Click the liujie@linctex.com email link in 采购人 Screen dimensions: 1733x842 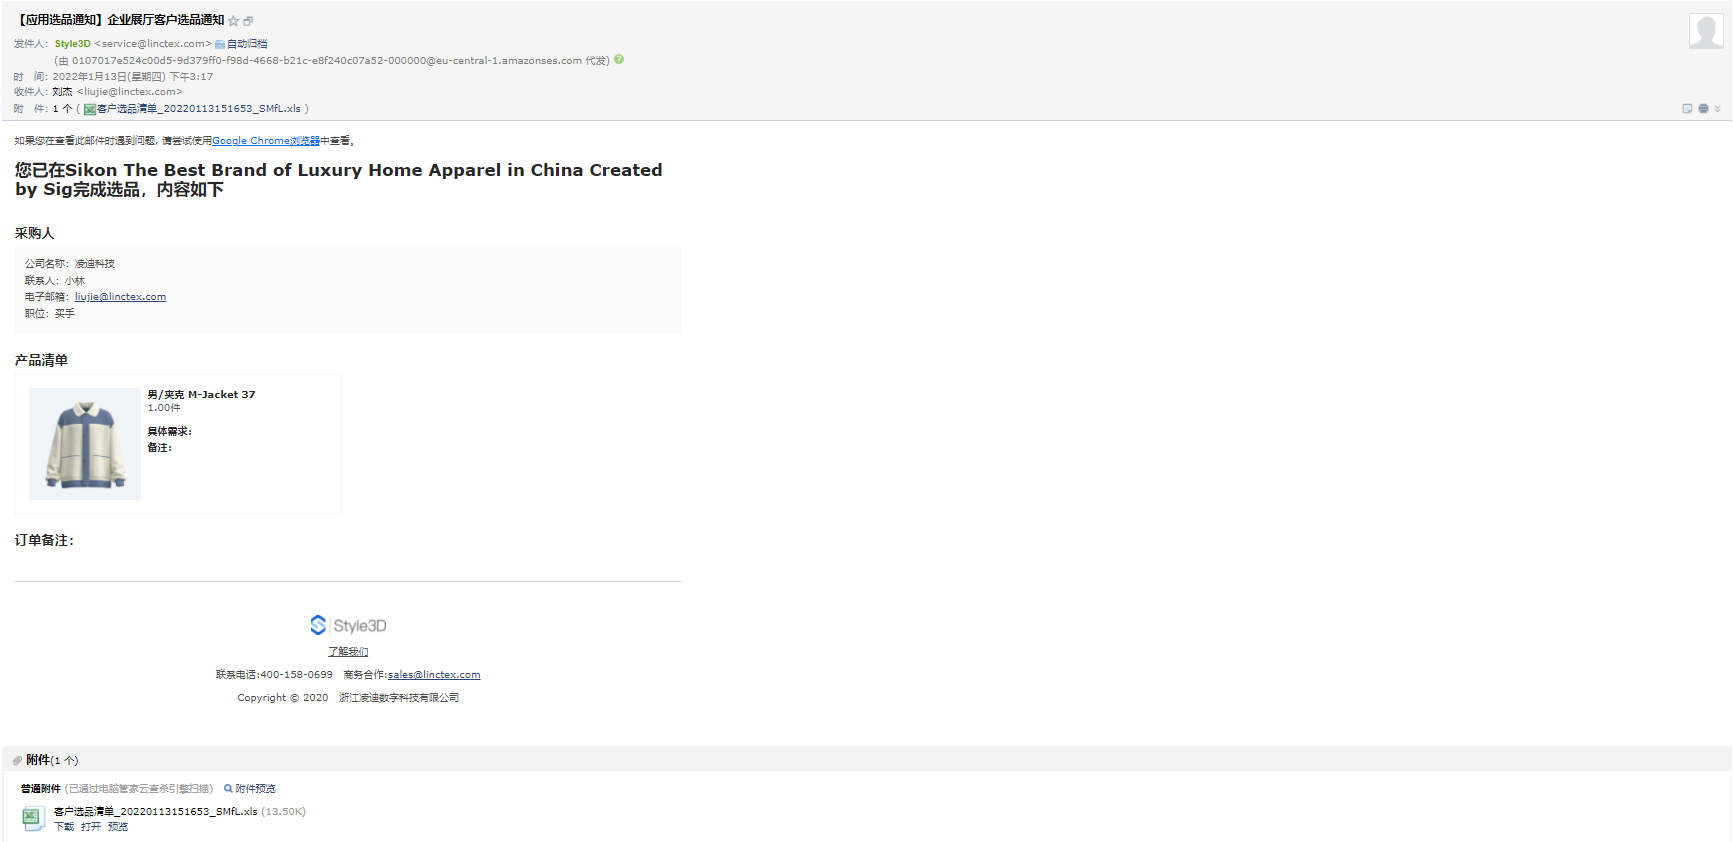tap(120, 297)
